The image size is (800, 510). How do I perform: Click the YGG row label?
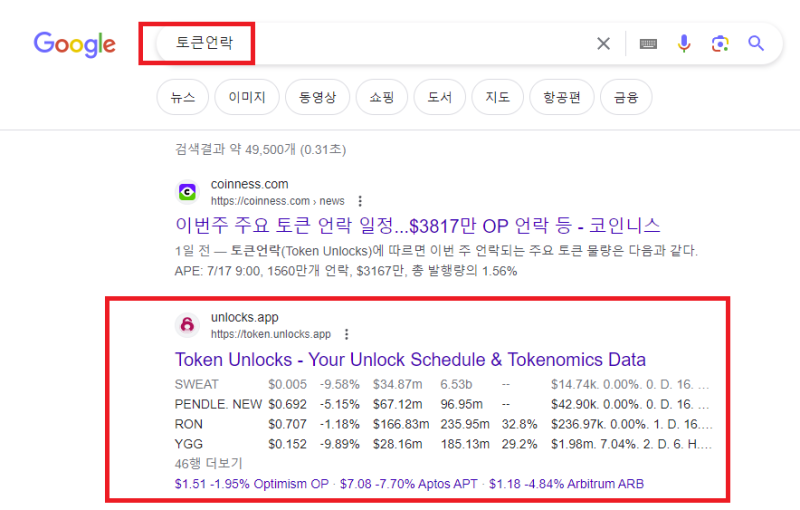coord(189,444)
